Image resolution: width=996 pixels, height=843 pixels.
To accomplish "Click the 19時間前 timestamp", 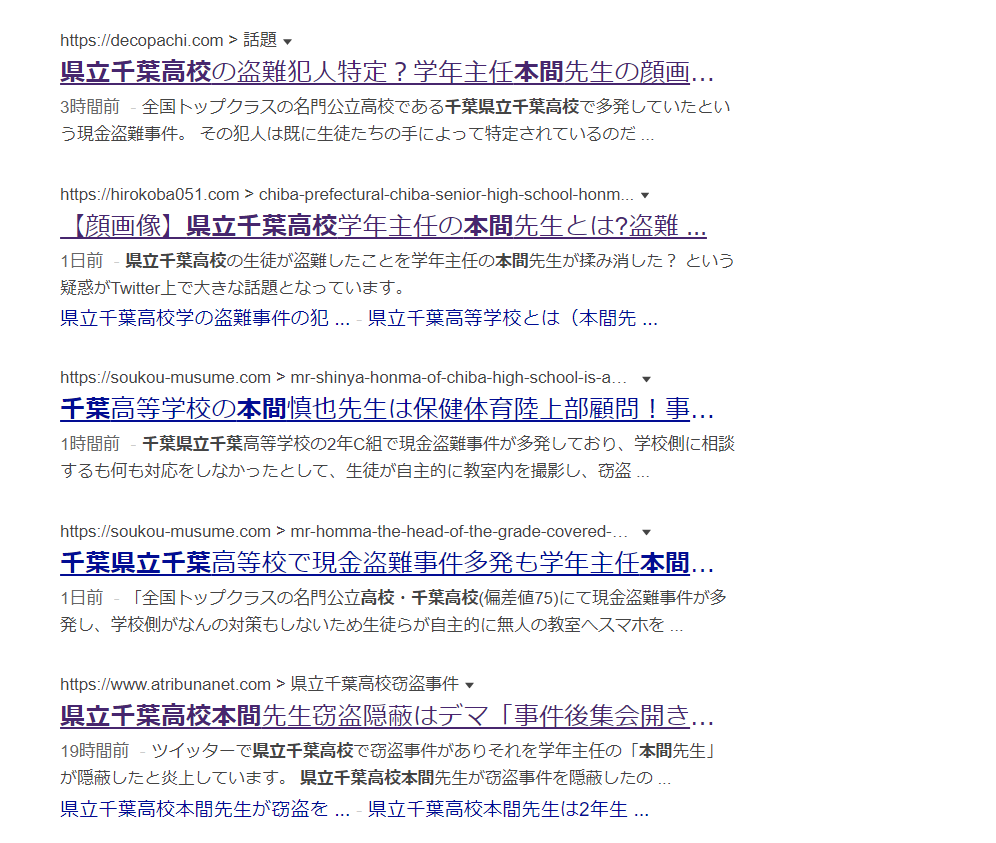I will 95,751.
